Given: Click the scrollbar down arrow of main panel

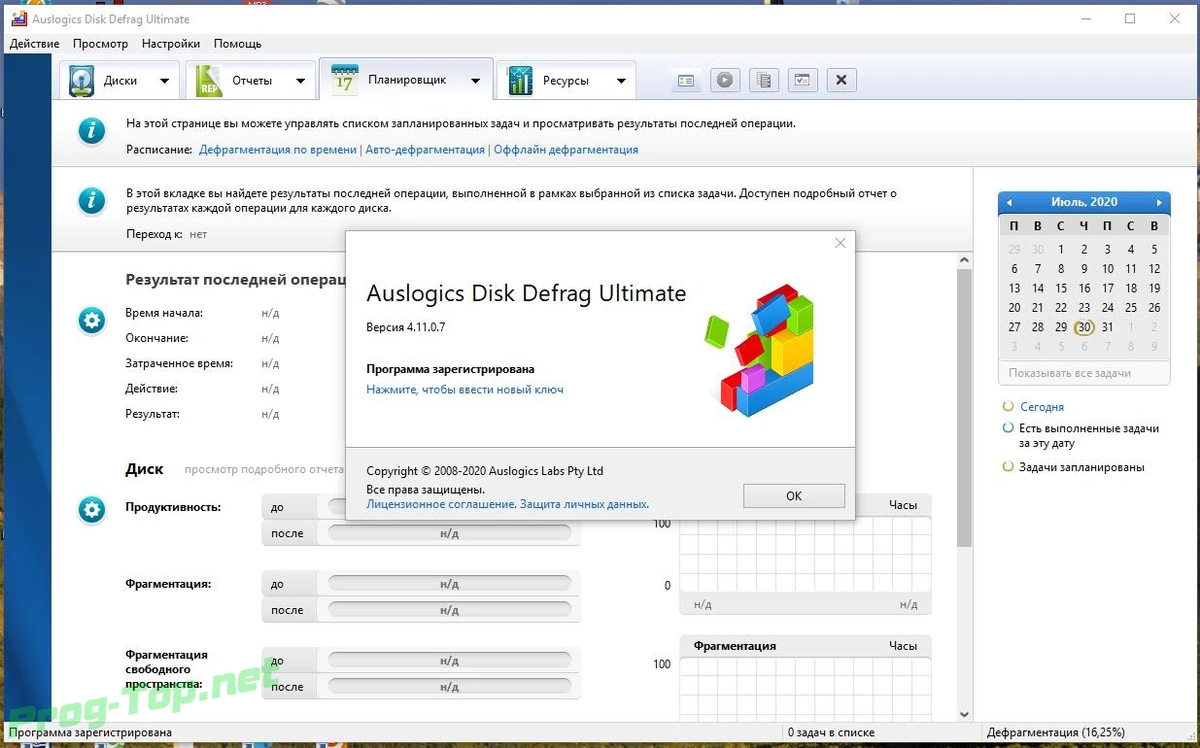Looking at the screenshot, I should pos(964,714).
